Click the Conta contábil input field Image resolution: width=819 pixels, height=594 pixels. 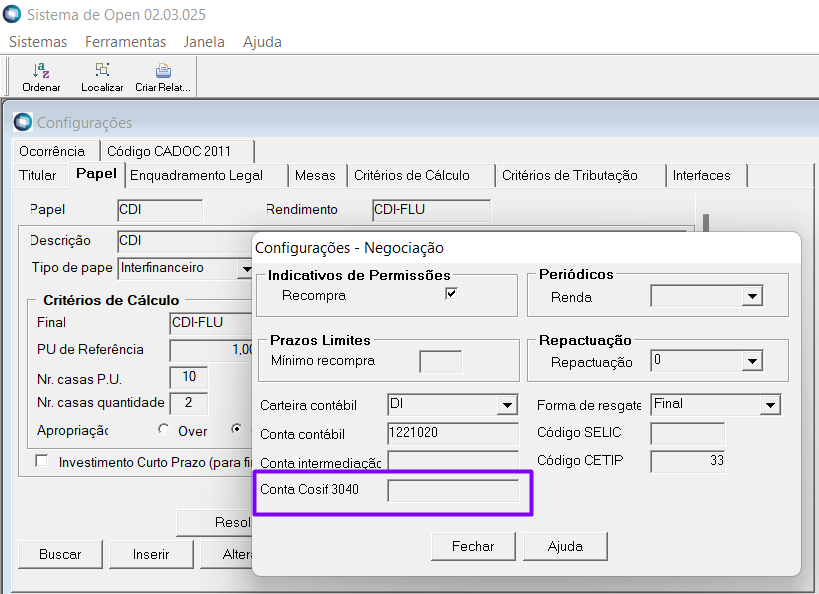tap(453, 434)
